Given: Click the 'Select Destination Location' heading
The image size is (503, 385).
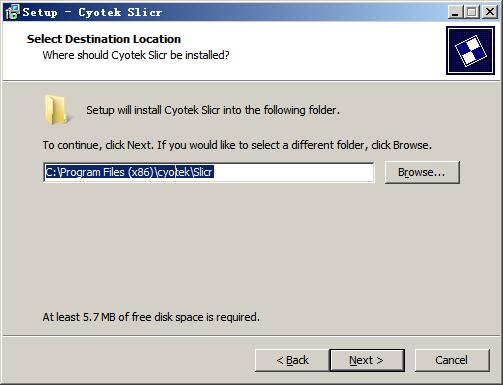Looking at the screenshot, I should tap(104, 39).
